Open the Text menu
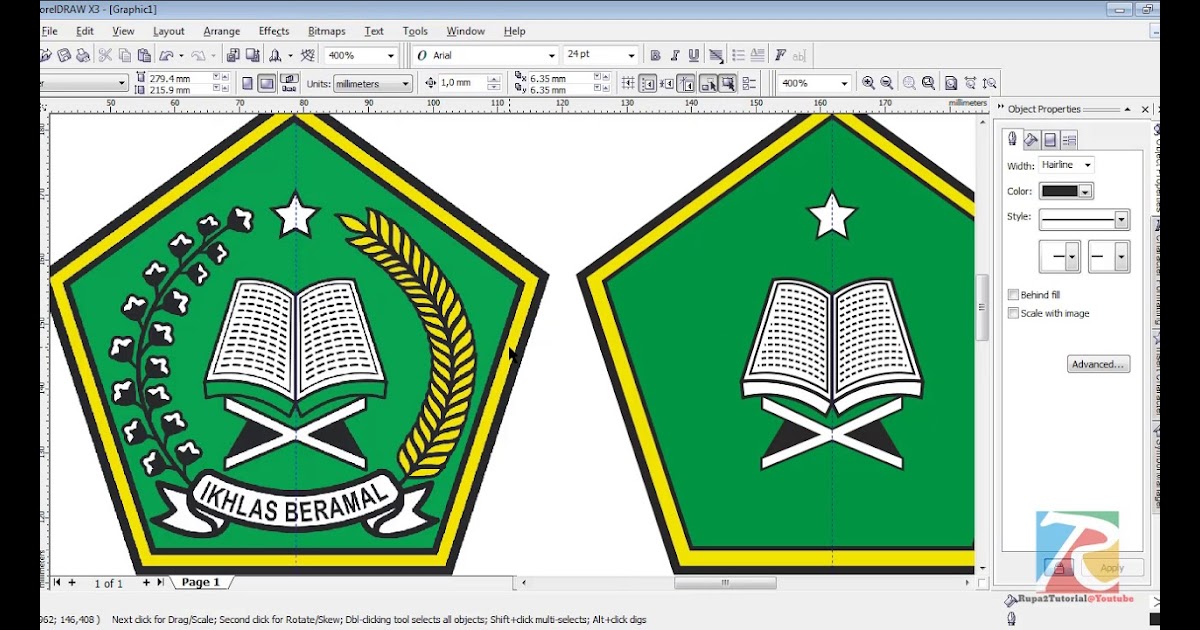 point(374,31)
